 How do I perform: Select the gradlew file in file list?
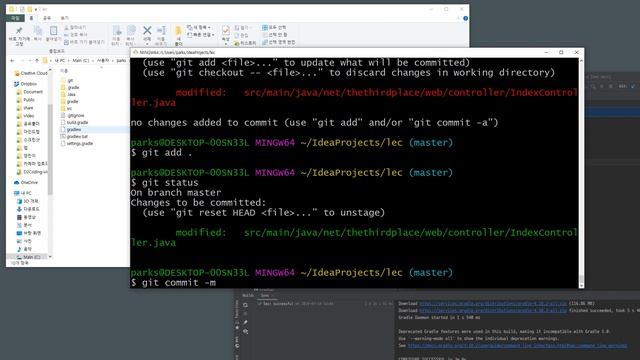74,129
